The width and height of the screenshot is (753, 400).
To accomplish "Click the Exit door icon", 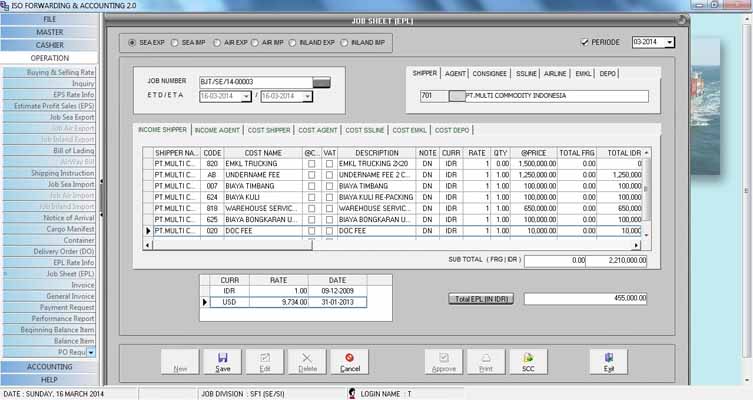I will pyautogui.click(x=608, y=361).
